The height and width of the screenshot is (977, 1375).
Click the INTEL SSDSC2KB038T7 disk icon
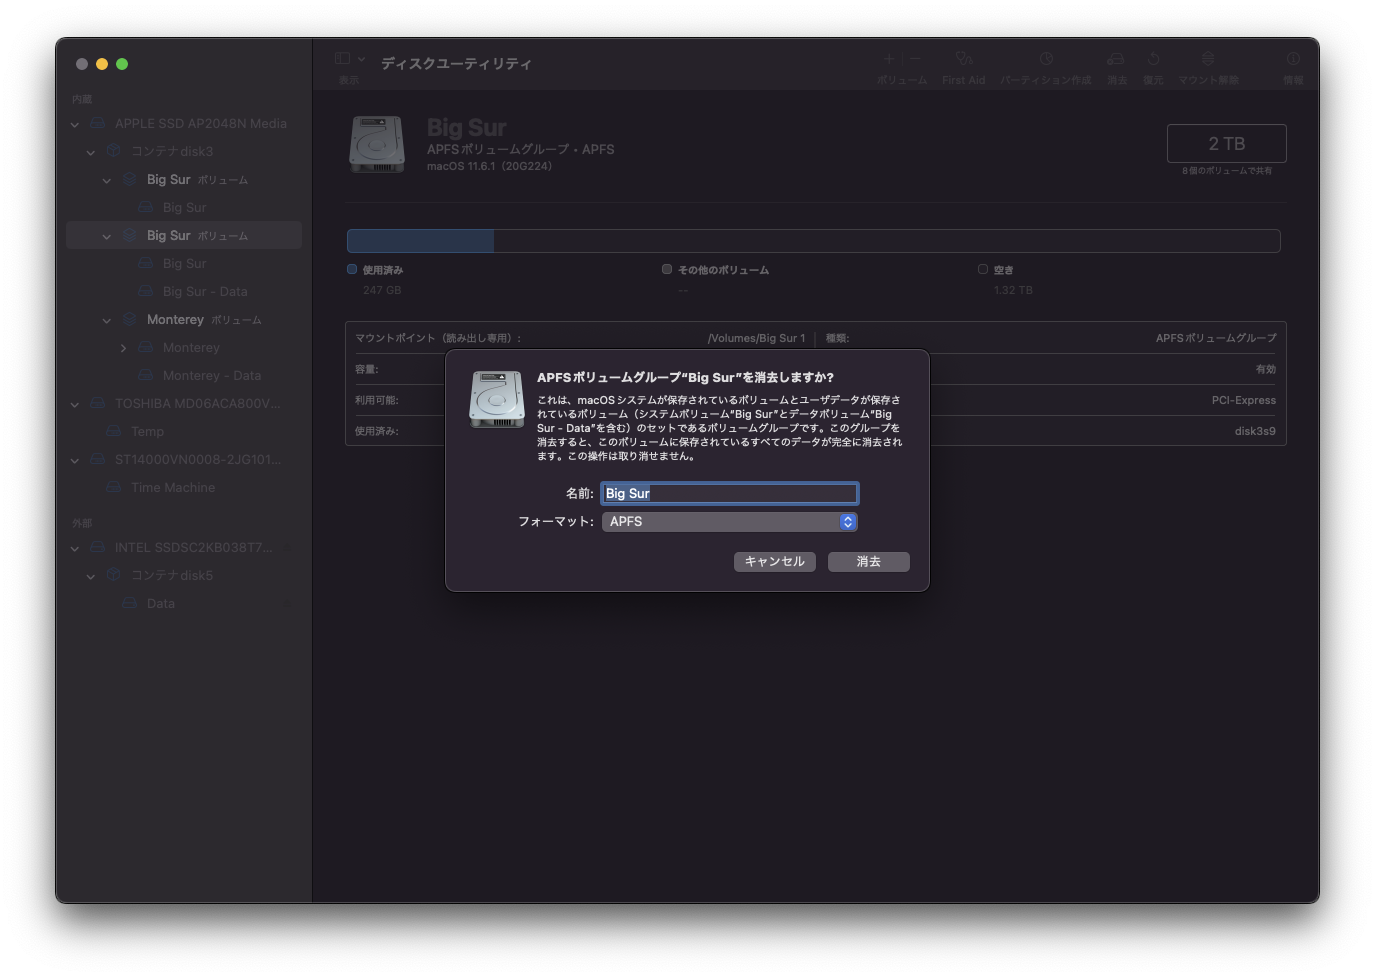[98, 547]
